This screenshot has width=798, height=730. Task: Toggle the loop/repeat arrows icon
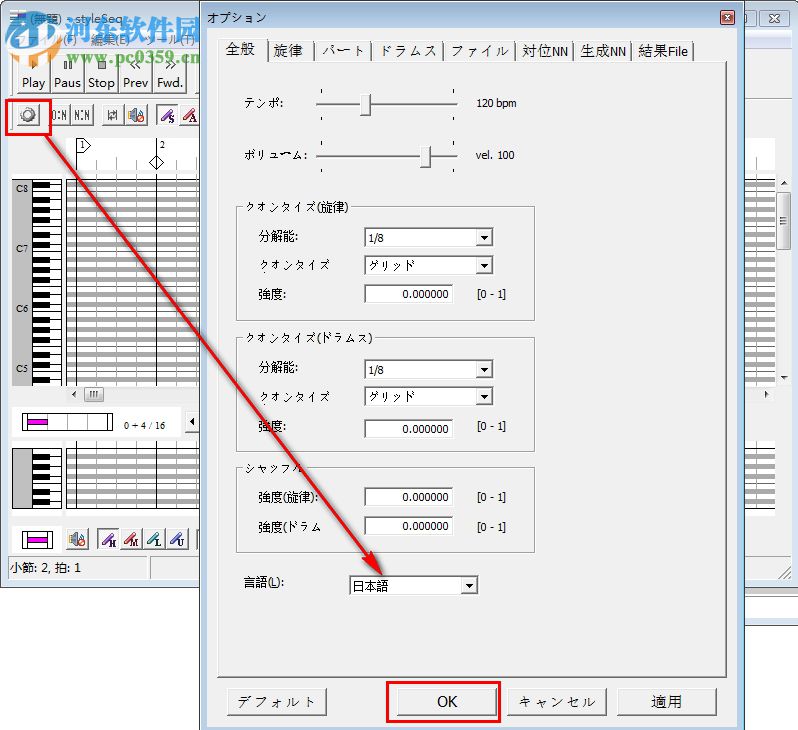112,116
